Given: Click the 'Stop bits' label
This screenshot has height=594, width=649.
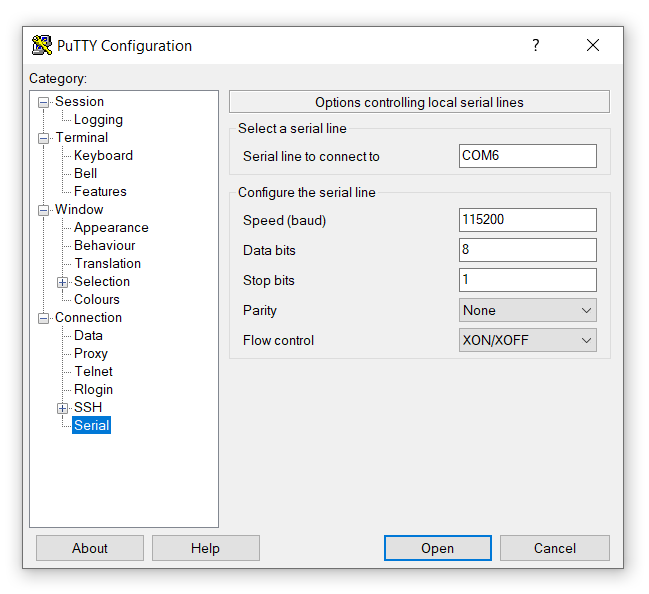Looking at the screenshot, I should coord(269,280).
